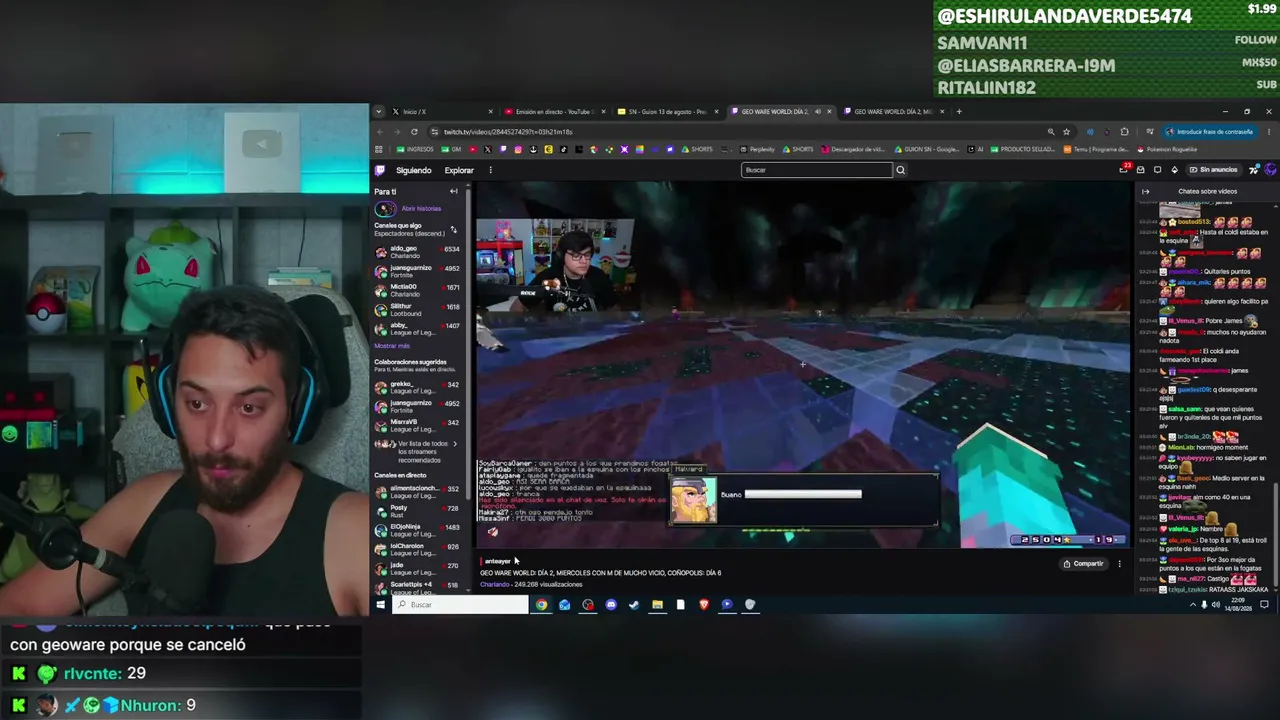Click the video player to pause

[x=803, y=365]
